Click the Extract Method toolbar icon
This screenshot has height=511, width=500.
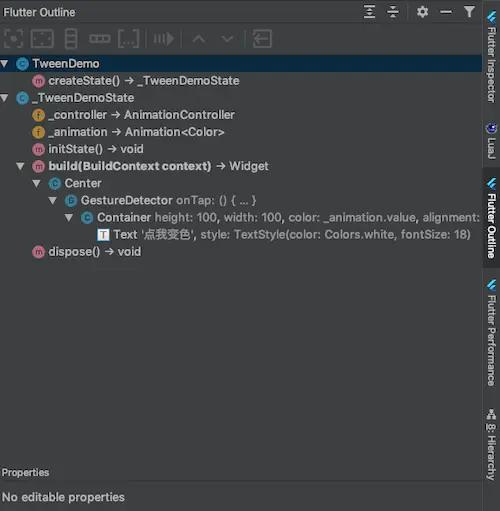coord(164,39)
